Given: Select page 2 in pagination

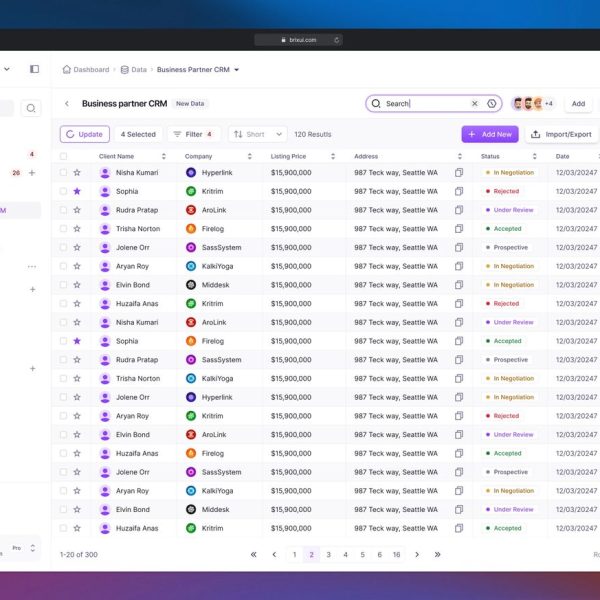Looking at the screenshot, I should pos(311,554).
